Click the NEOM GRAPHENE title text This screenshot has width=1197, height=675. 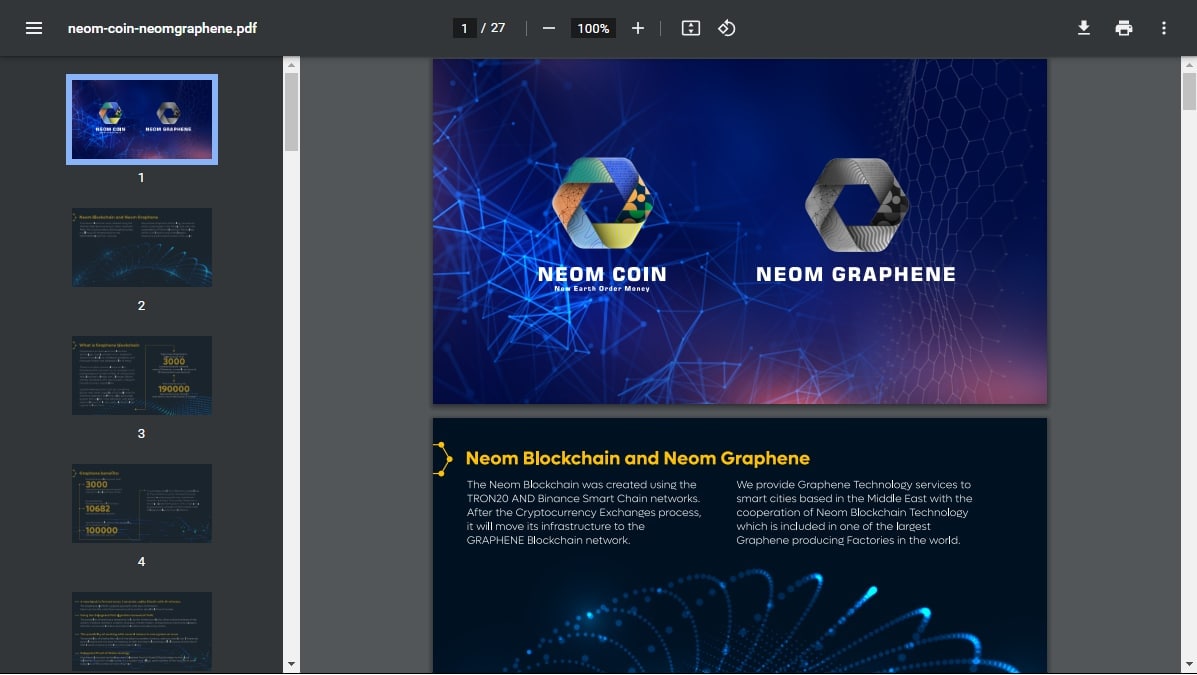coord(856,274)
